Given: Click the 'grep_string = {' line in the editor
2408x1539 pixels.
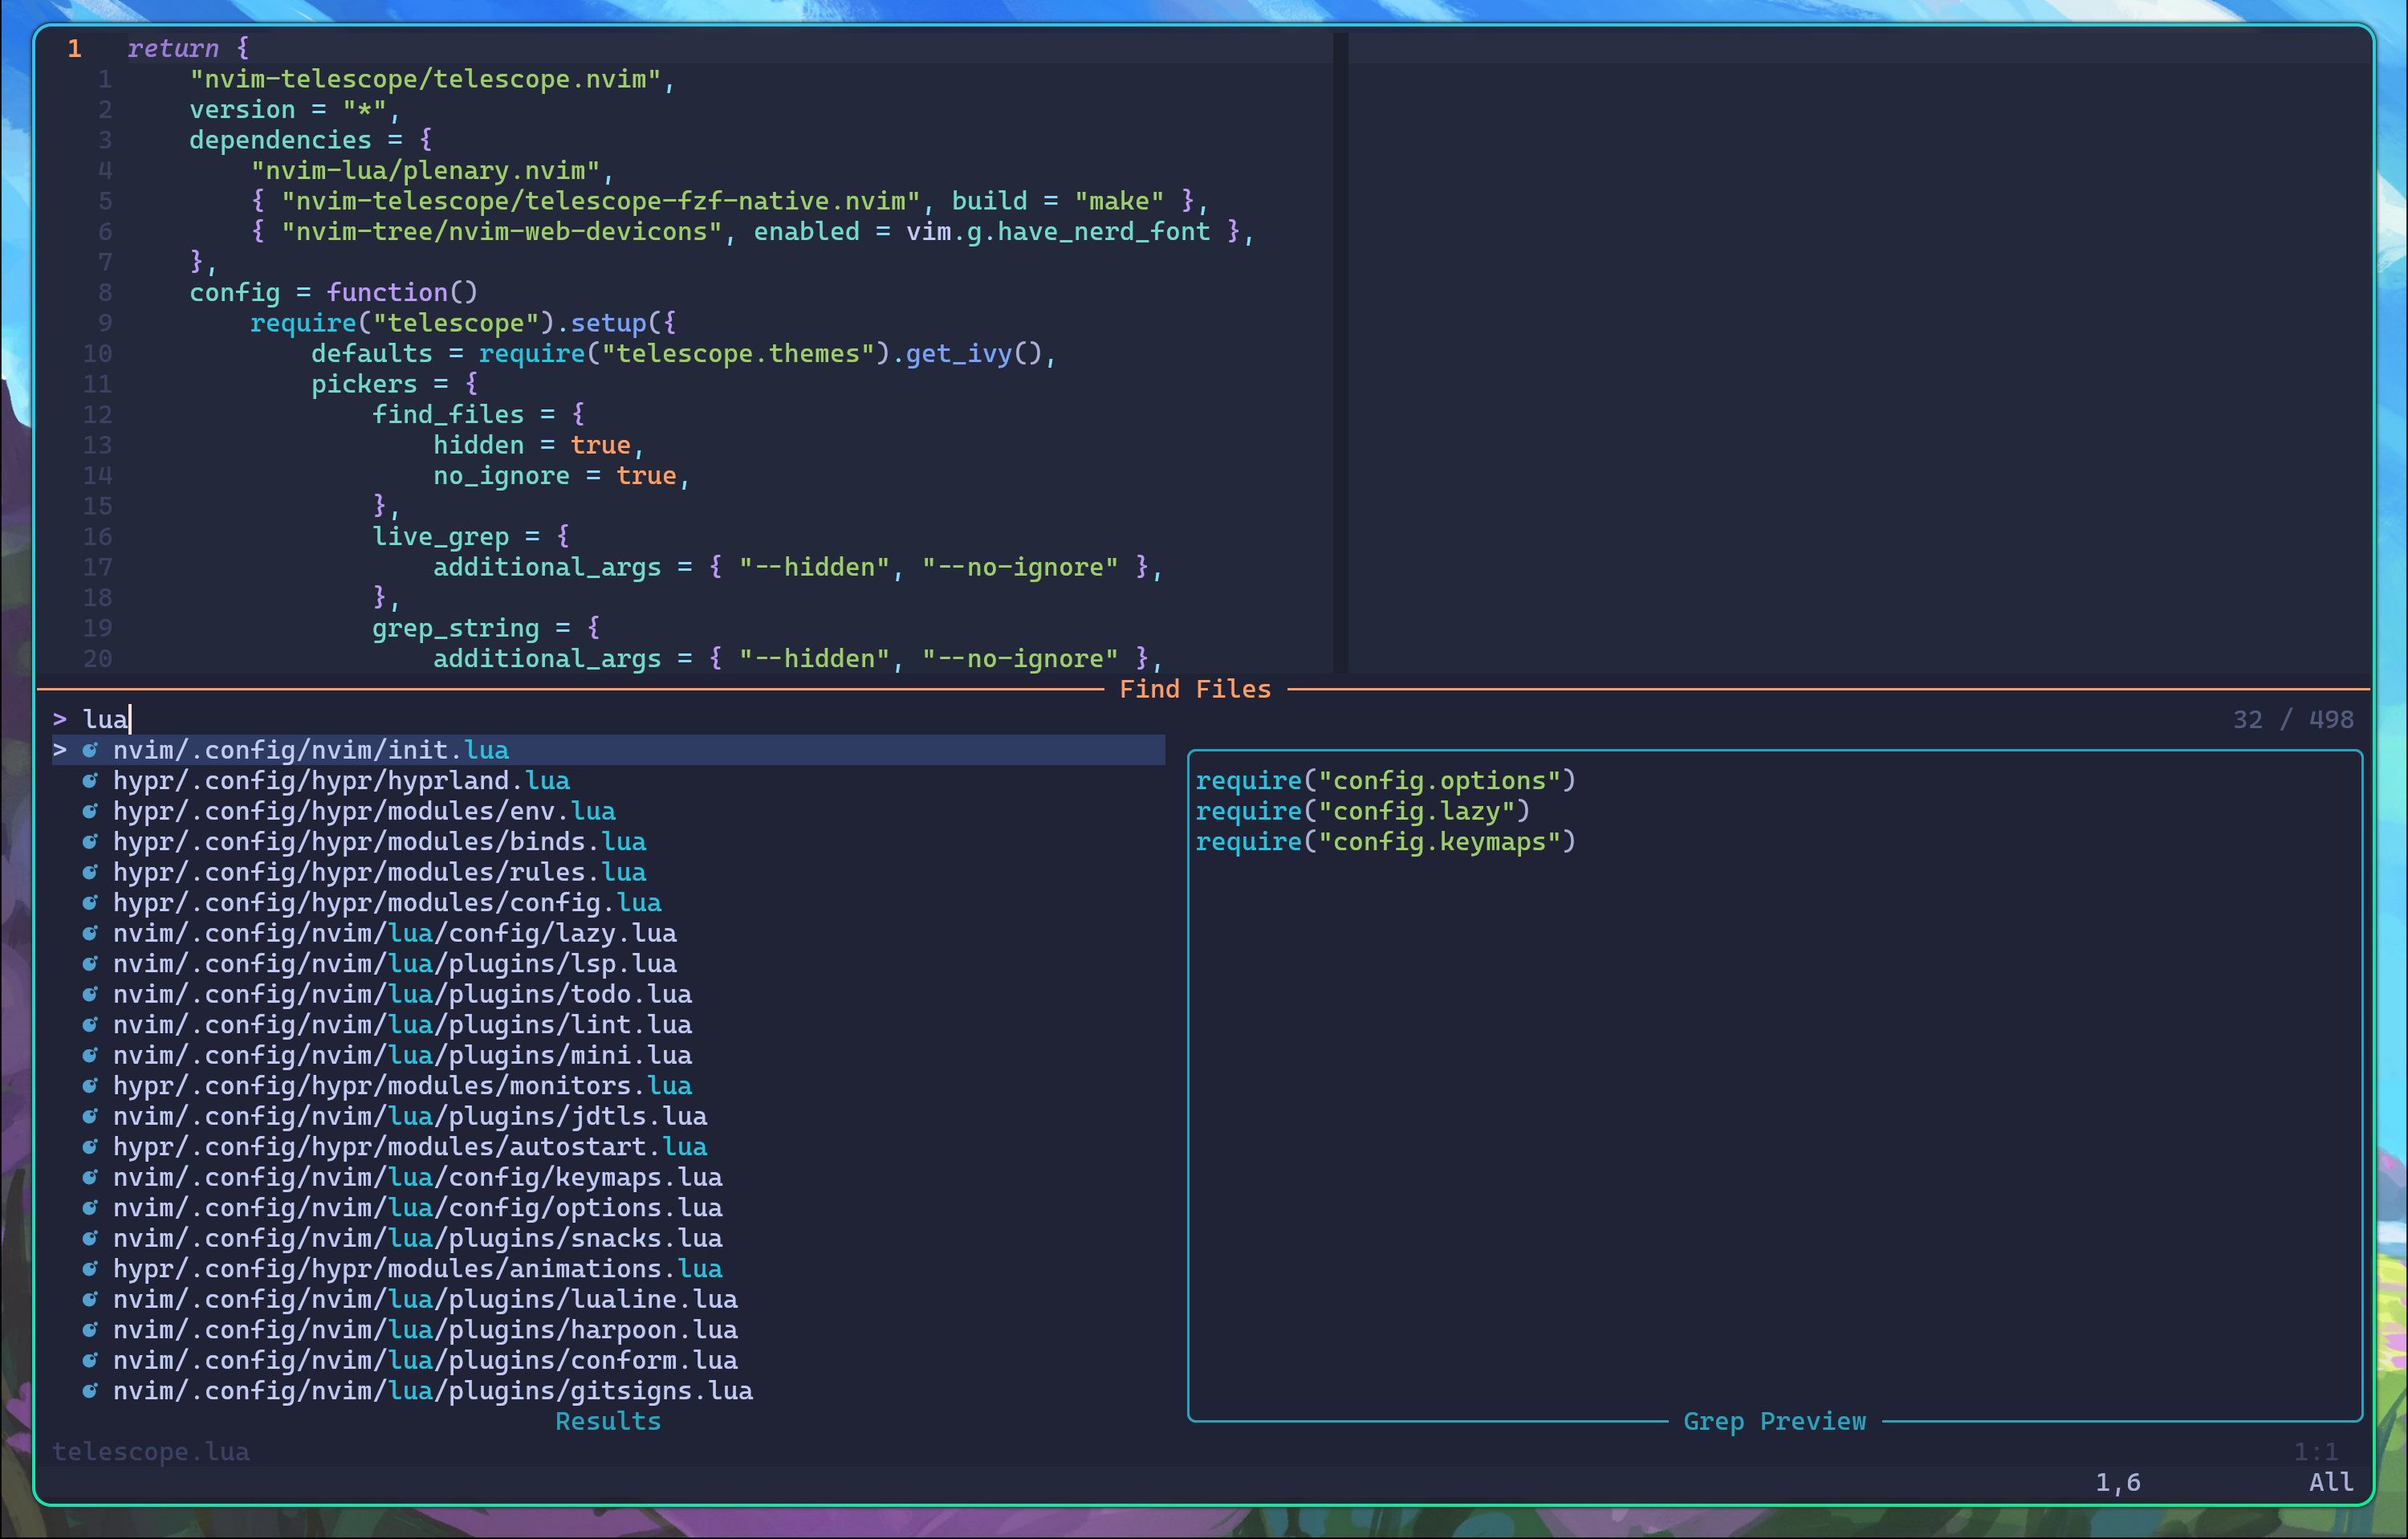Looking at the screenshot, I should point(486,628).
